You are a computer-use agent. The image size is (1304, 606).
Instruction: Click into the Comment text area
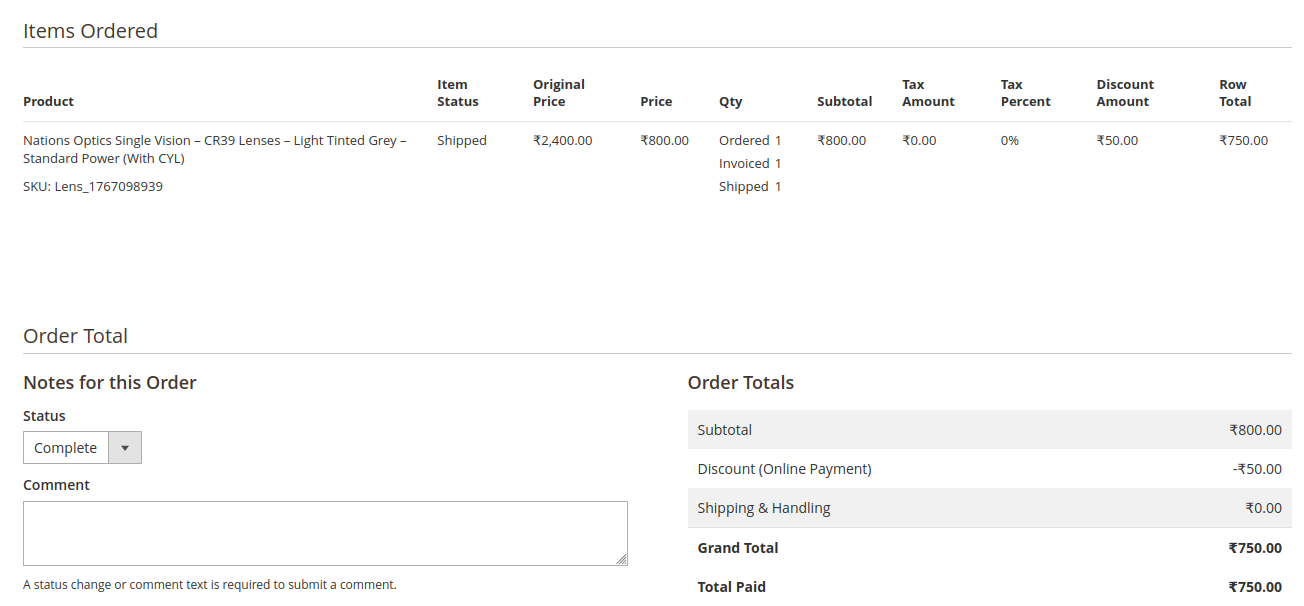324,532
